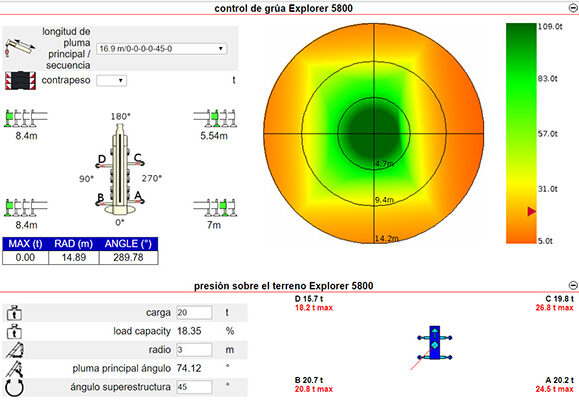This screenshot has width=579, height=405.
Task: Click the blue crane ground pressure diagram
Action: click(x=435, y=343)
